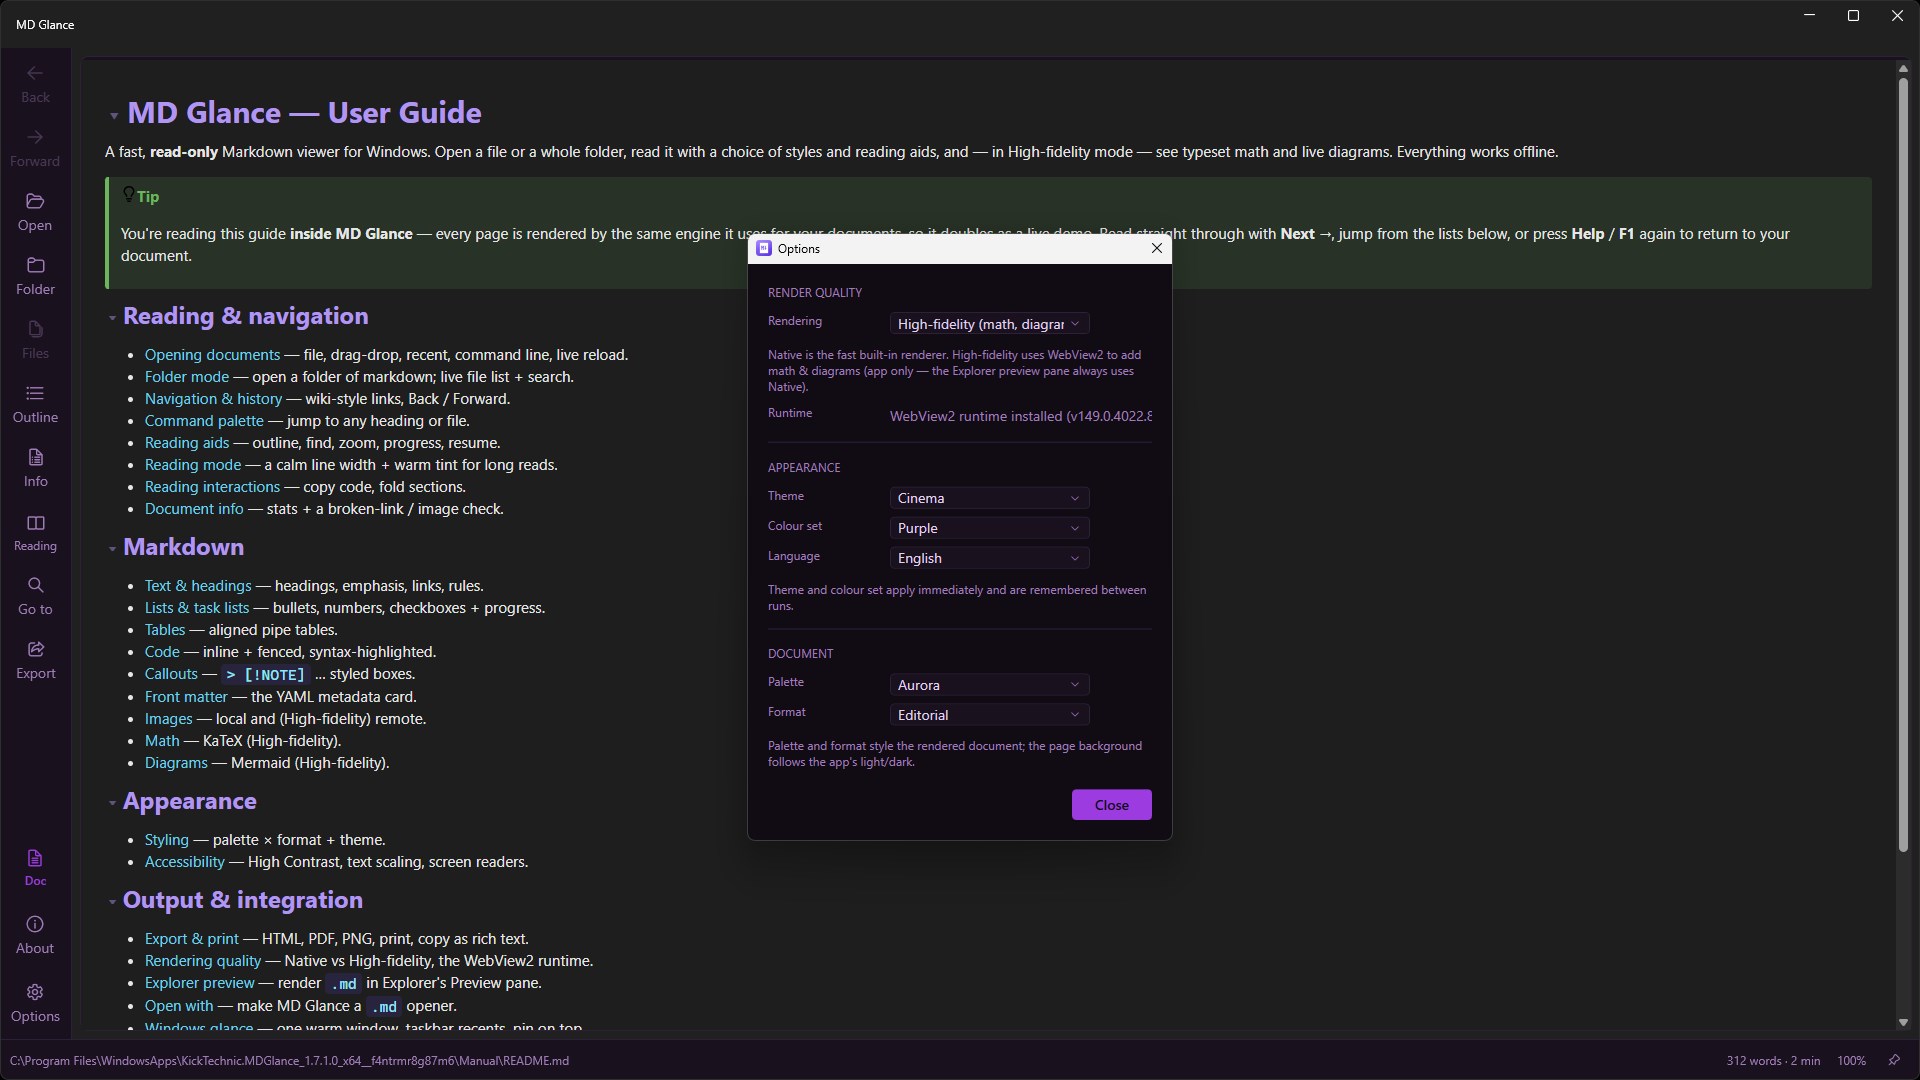
Task: Open the Rendering quality dropdown
Action: pyautogui.click(x=989, y=324)
